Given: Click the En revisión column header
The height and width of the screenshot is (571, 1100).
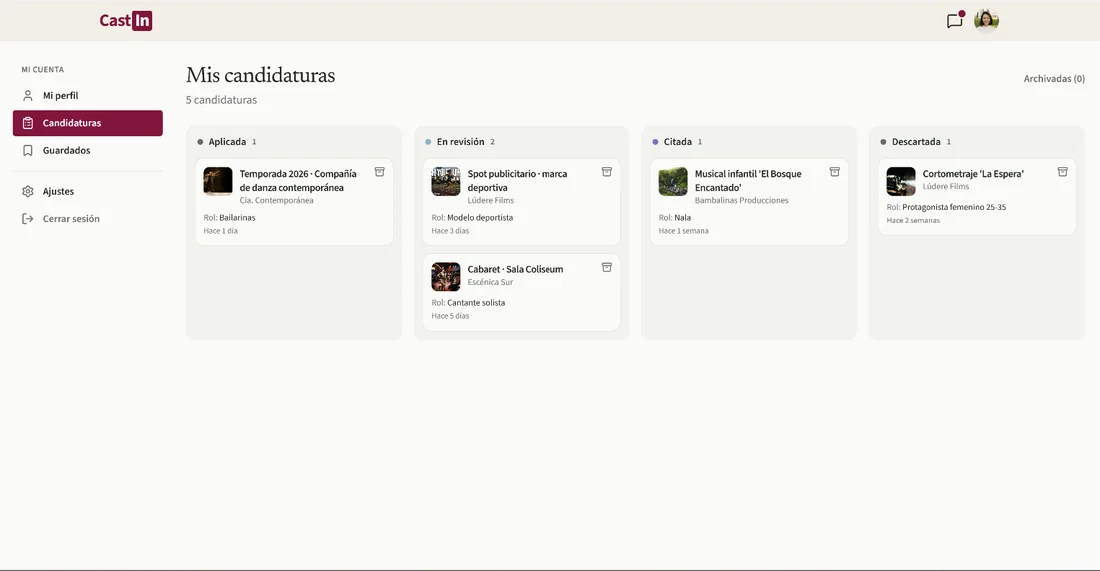Looking at the screenshot, I should pos(460,142).
